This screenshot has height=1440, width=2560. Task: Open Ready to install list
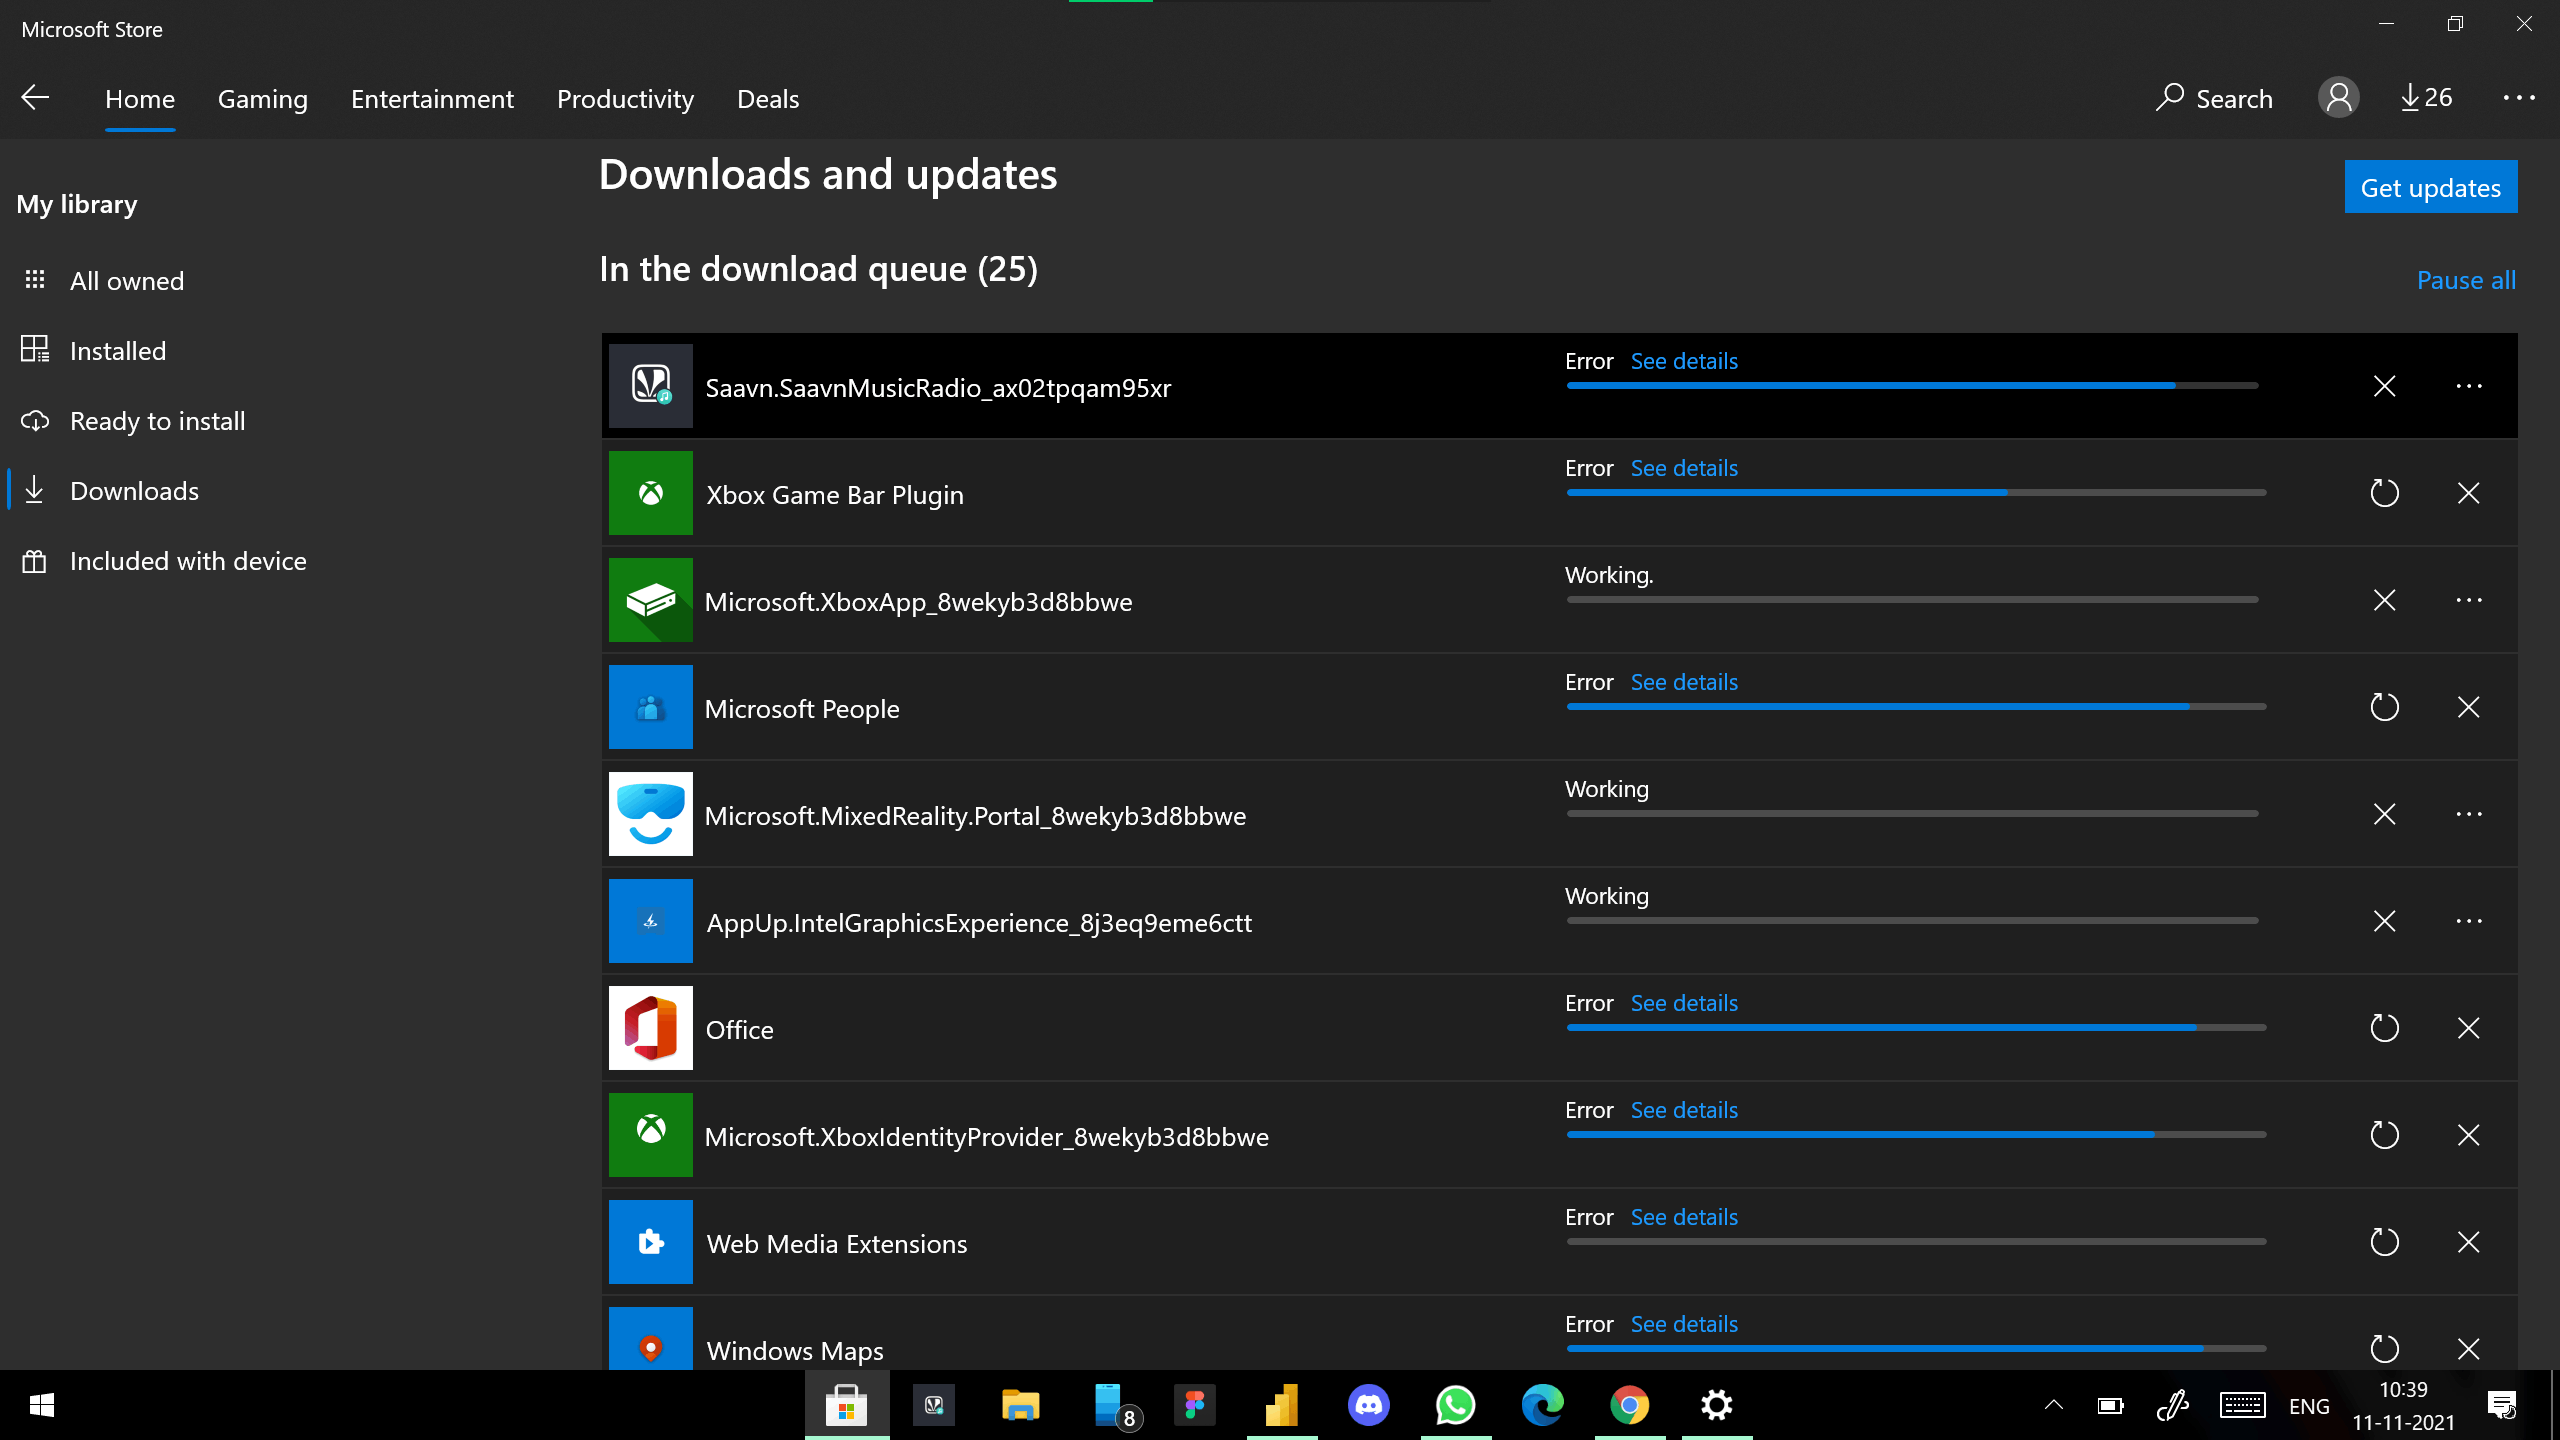[x=157, y=421]
